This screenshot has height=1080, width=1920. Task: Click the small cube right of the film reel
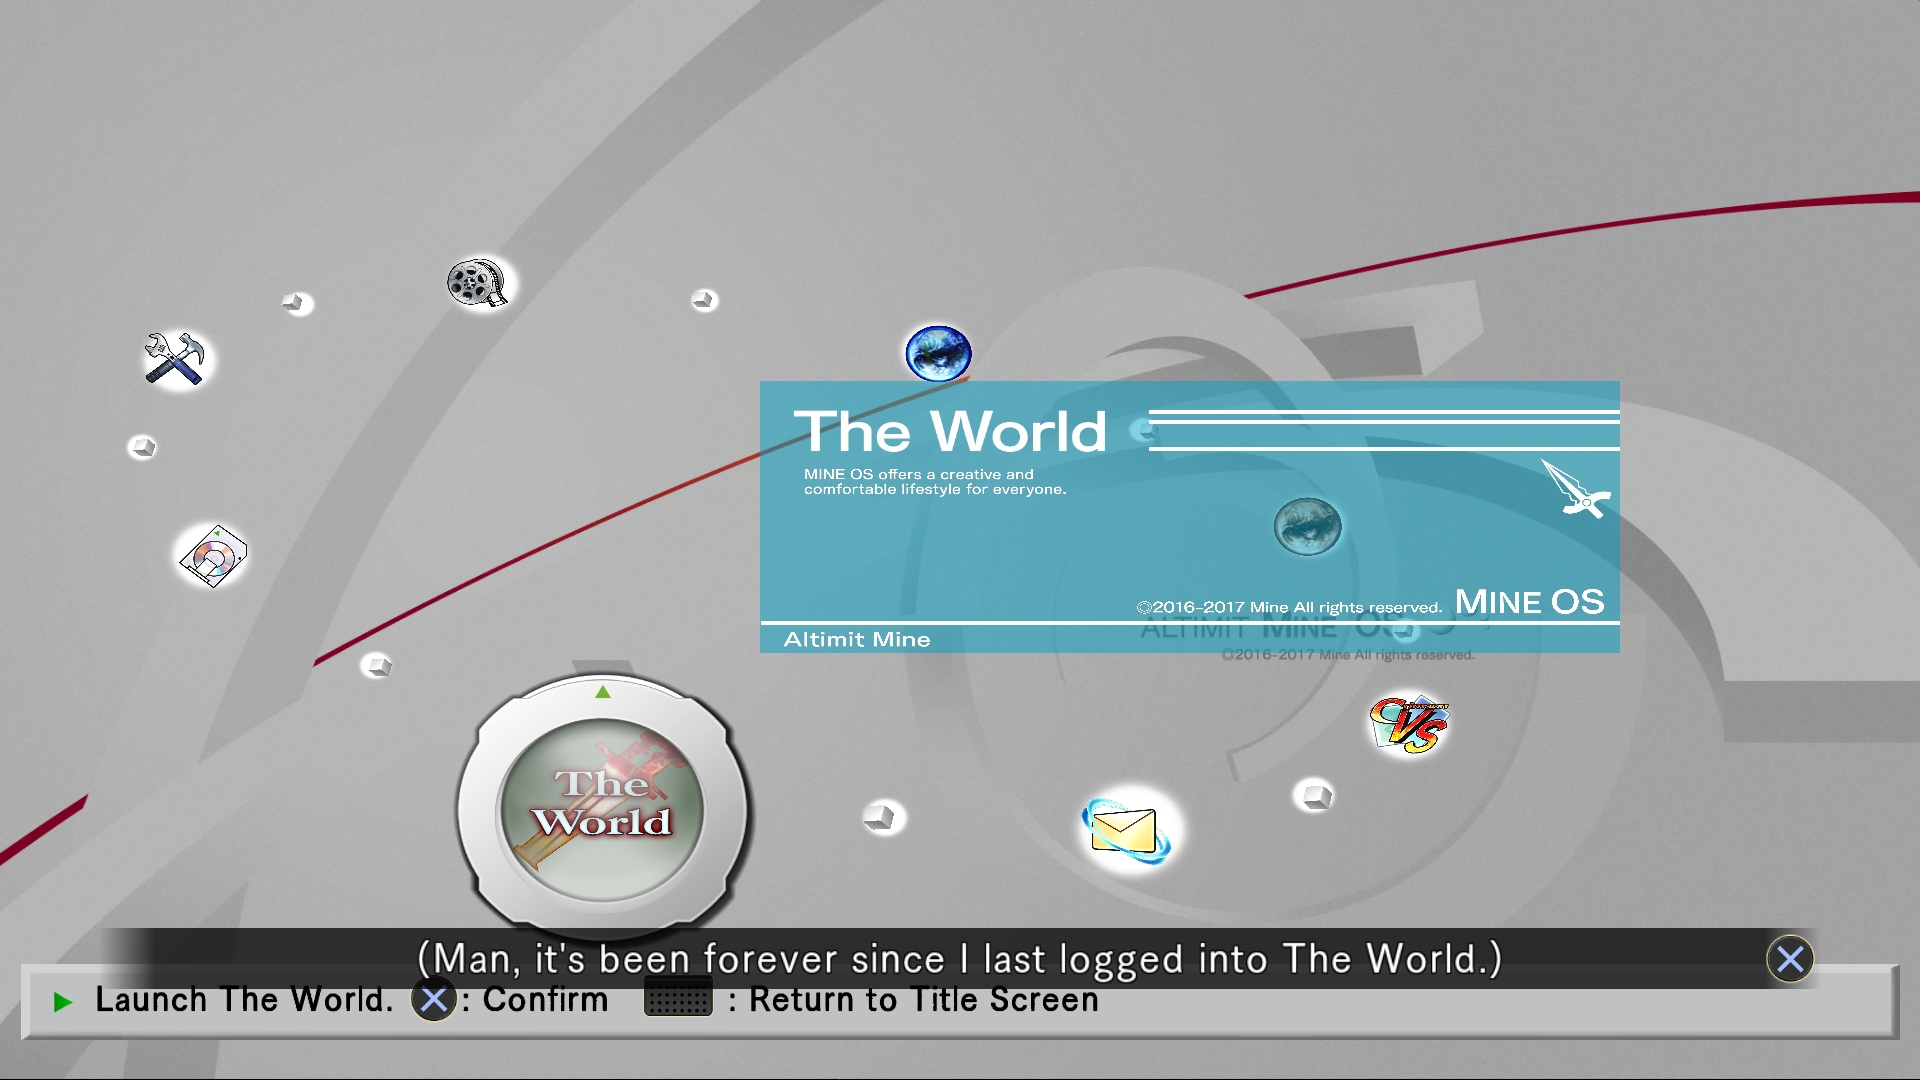pos(704,300)
